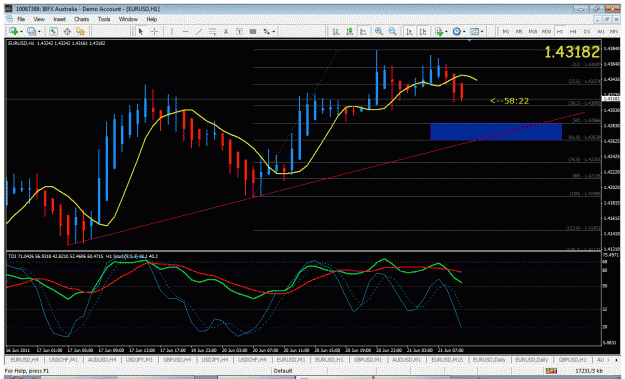Viewport: 625px width, 379px height.
Task: Open the Periodicity clock icon
Action: [x=457, y=31]
